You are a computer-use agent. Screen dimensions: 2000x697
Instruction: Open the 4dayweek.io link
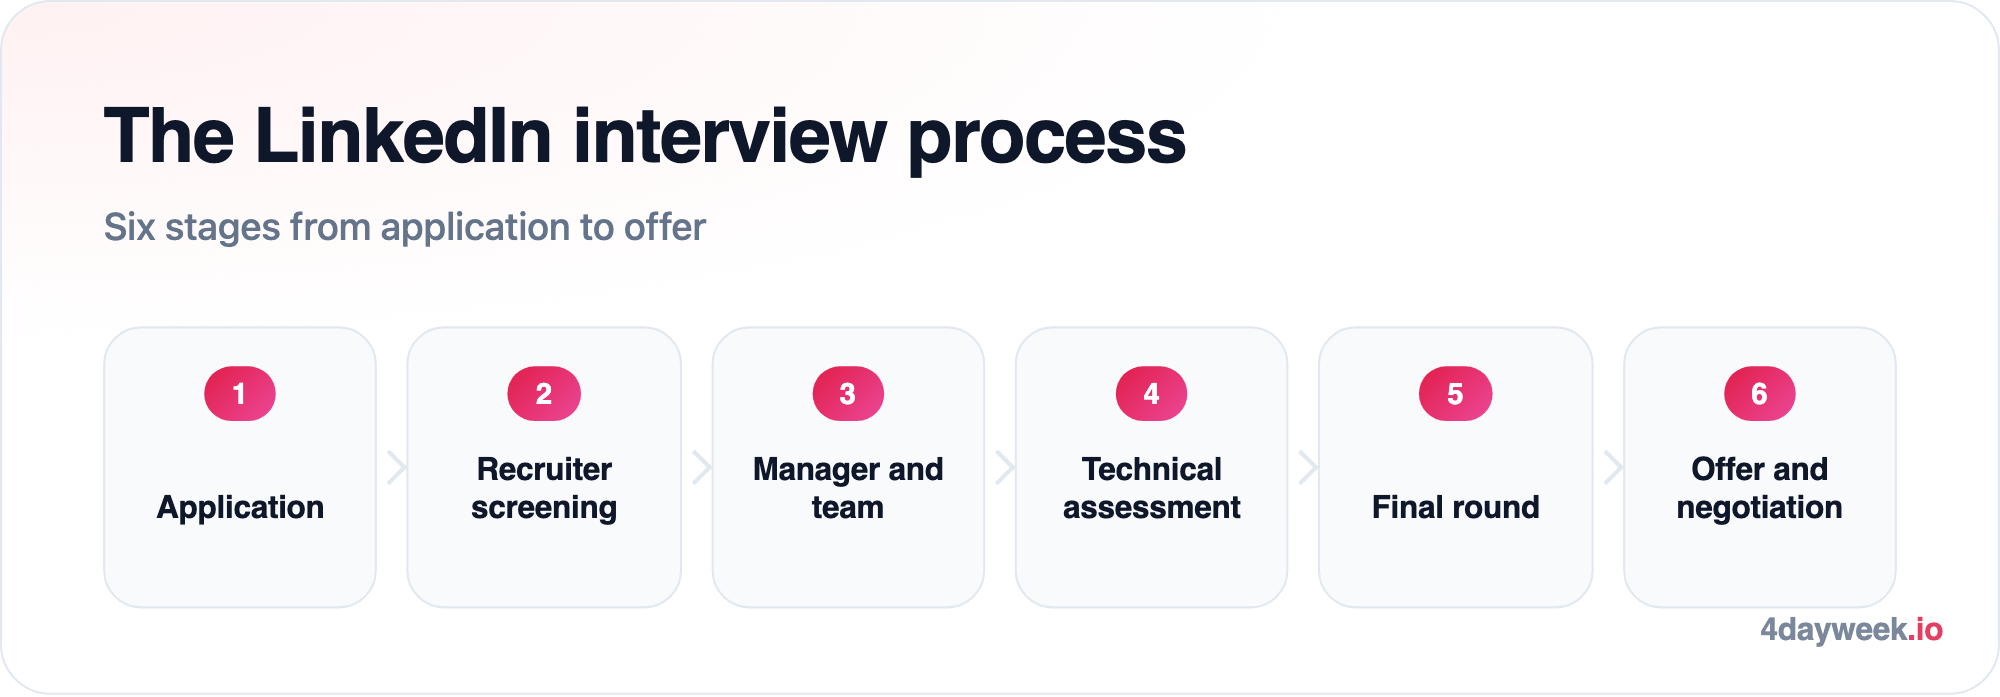tap(1851, 630)
